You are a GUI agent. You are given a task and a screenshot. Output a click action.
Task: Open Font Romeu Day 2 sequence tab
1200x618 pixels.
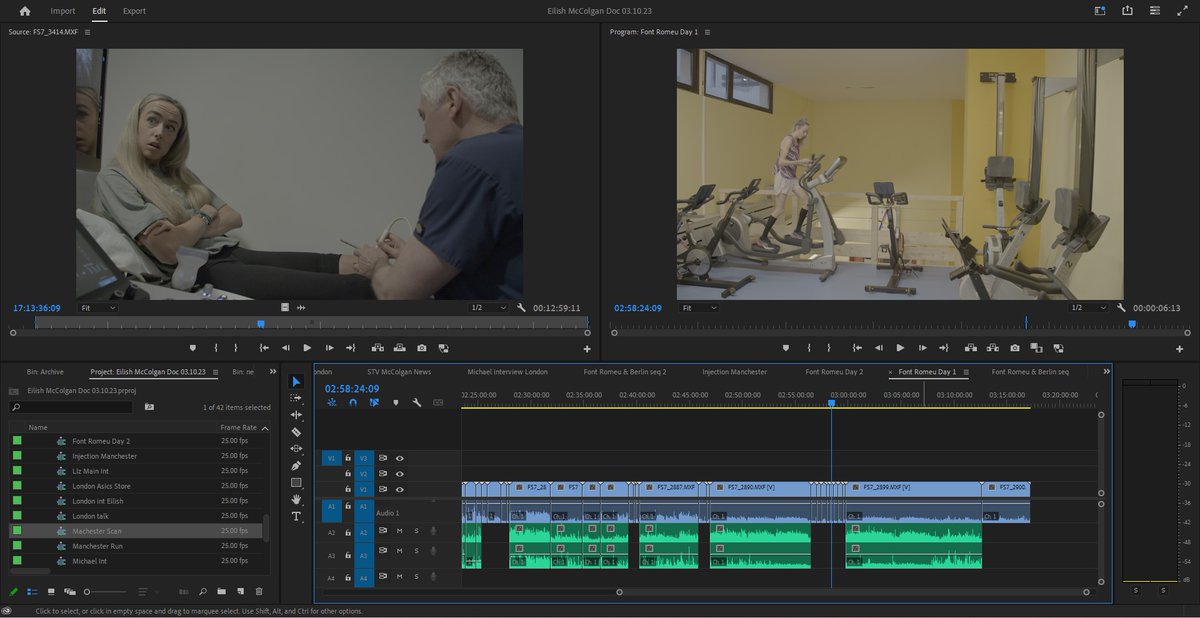[834, 372]
